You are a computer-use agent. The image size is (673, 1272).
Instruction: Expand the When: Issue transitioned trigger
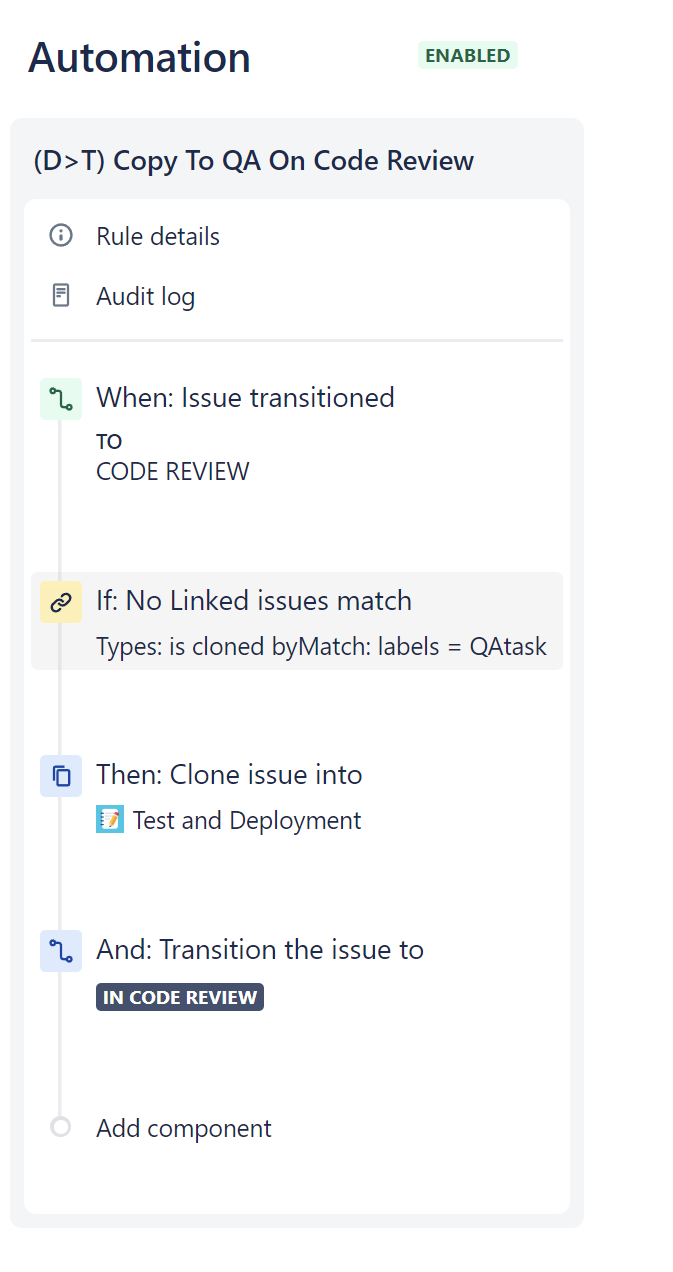click(x=245, y=397)
